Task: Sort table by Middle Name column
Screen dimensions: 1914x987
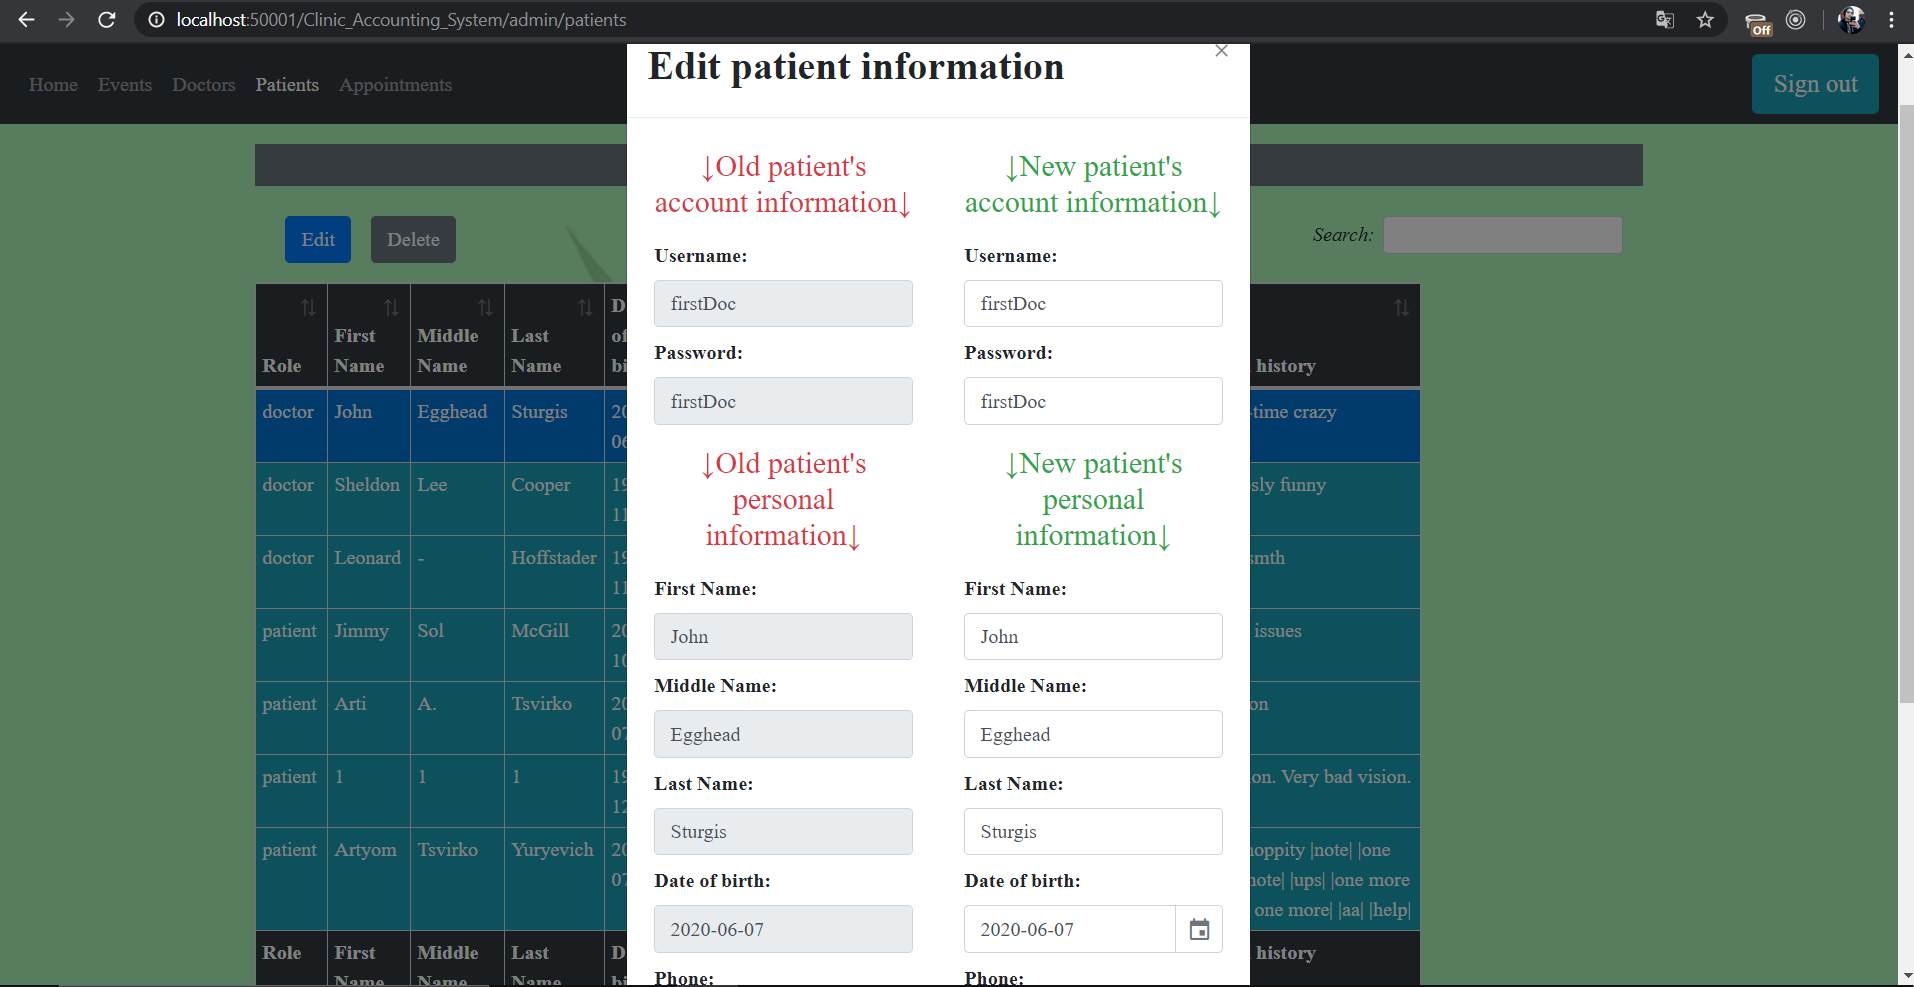Action: coord(485,308)
